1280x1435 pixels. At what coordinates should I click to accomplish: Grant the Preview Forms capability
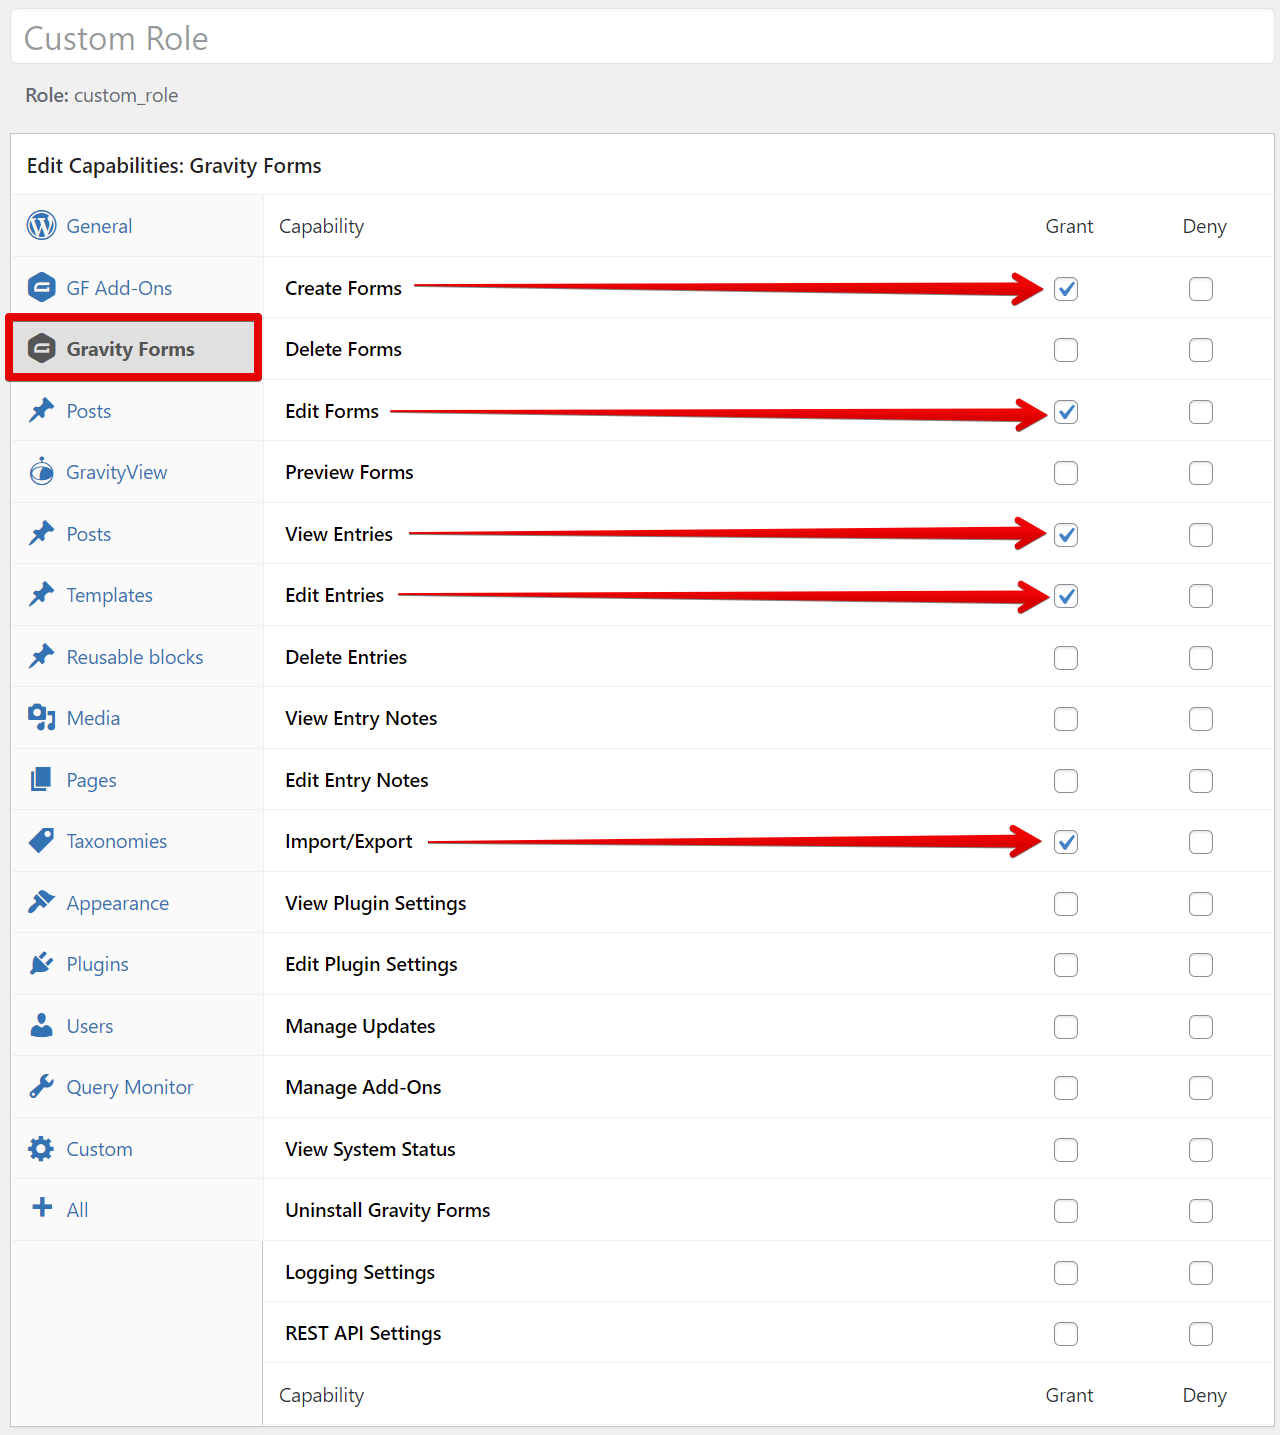tap(1066, 473)
